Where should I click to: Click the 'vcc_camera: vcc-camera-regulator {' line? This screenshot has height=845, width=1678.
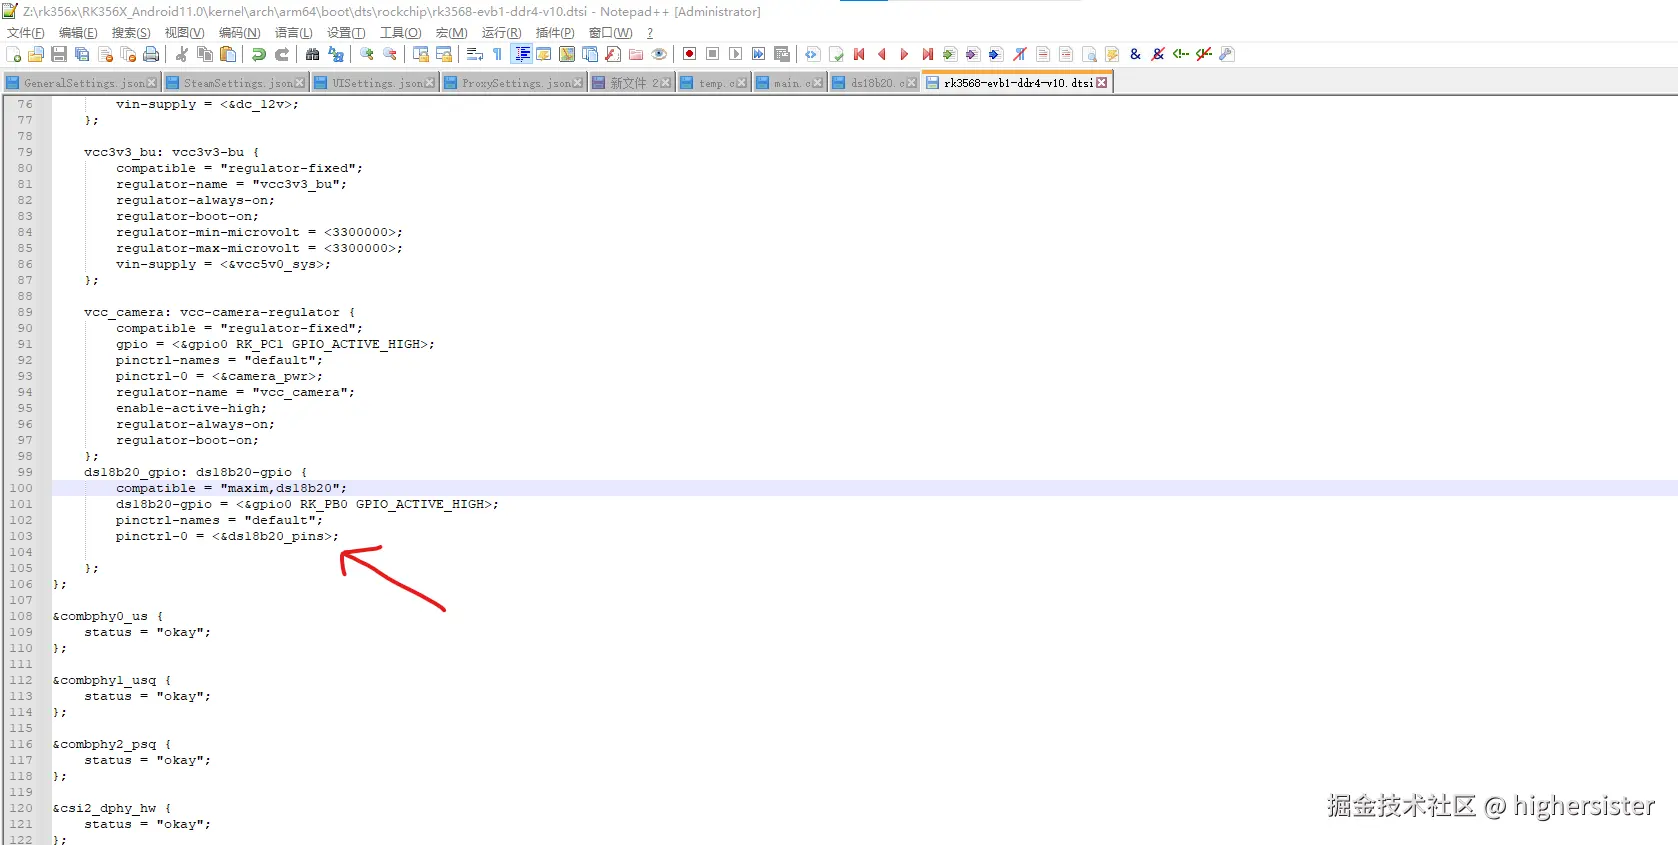(x=219, y=312)
